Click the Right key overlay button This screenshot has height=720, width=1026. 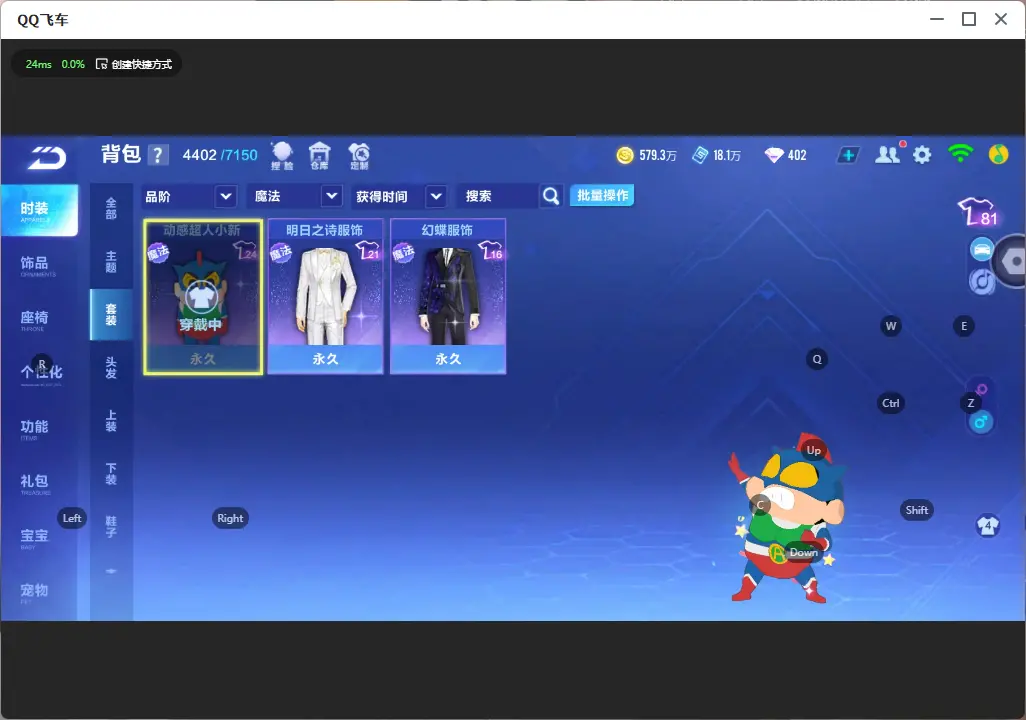[x=230, y=518]
